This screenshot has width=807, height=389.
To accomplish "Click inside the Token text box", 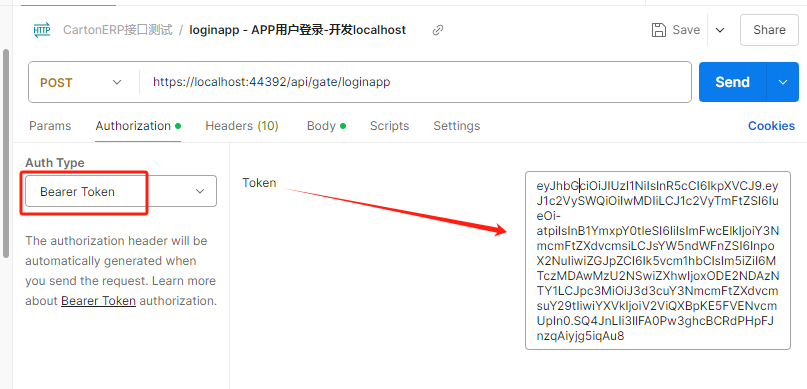I will tap(658, 260).
